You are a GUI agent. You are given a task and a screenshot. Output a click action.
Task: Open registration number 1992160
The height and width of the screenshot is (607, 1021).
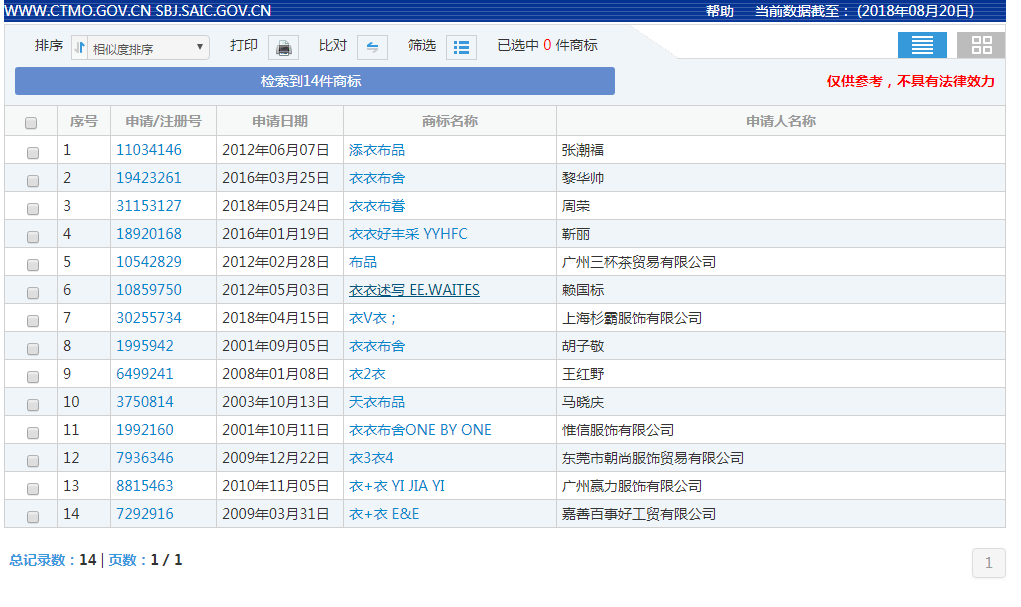pos(145,430)
